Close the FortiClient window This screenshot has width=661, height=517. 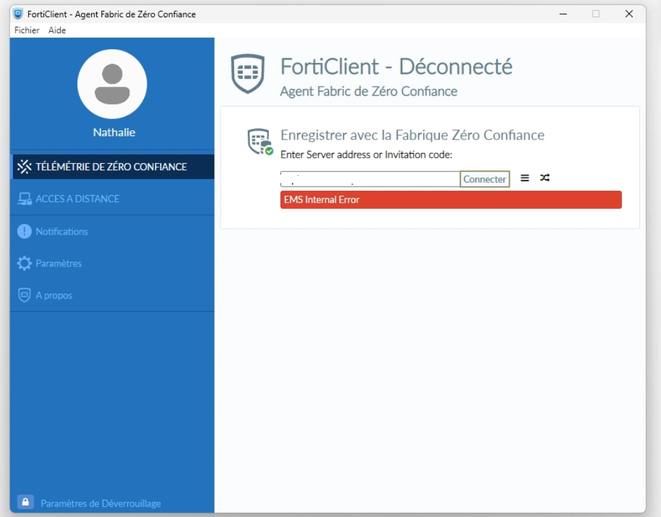point(629,14)
